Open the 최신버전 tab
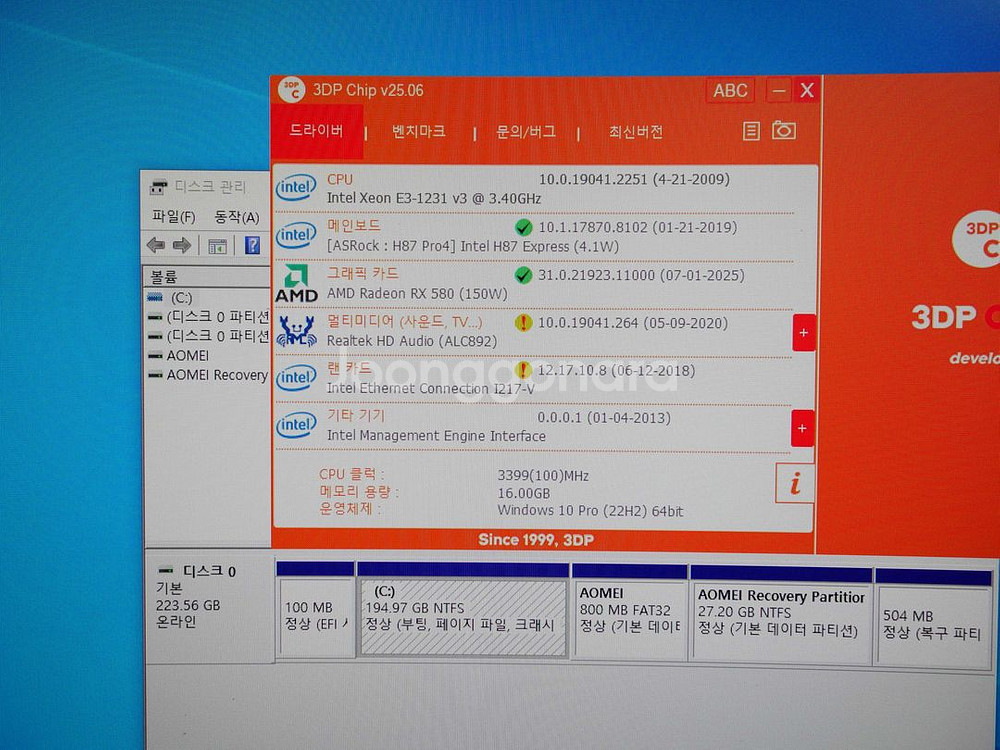Screen dimensions: 1000x750 [x=636, y=132]
